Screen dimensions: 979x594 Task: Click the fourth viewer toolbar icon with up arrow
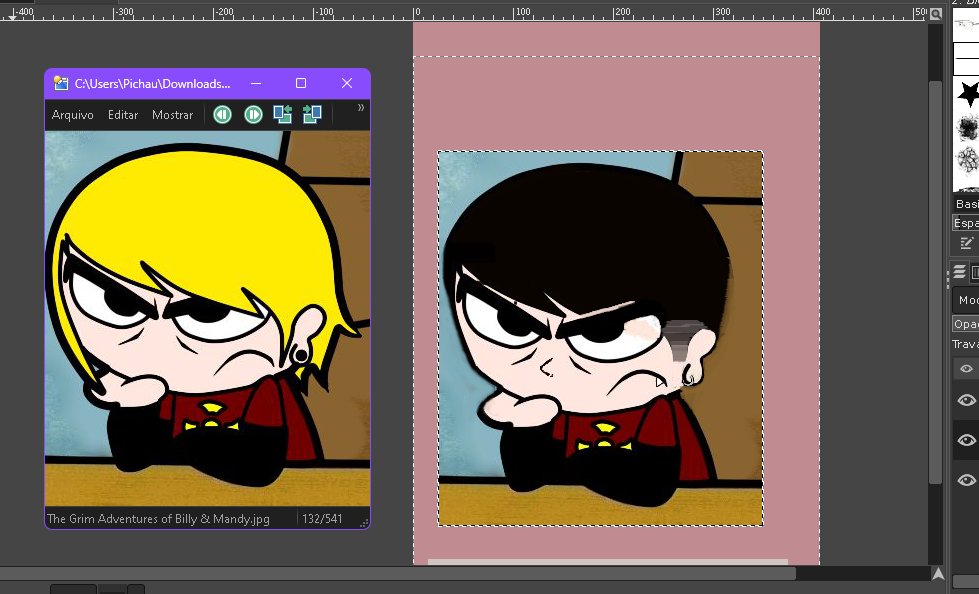(x=312, y=114)
